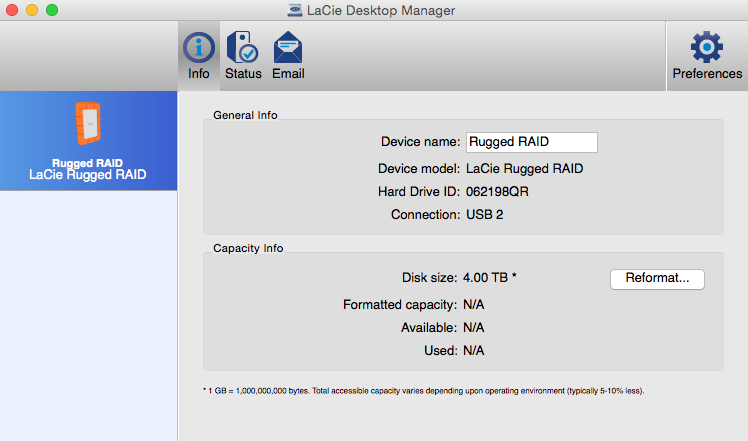Click the Formatted capacity N/A value

pos(473,304)
